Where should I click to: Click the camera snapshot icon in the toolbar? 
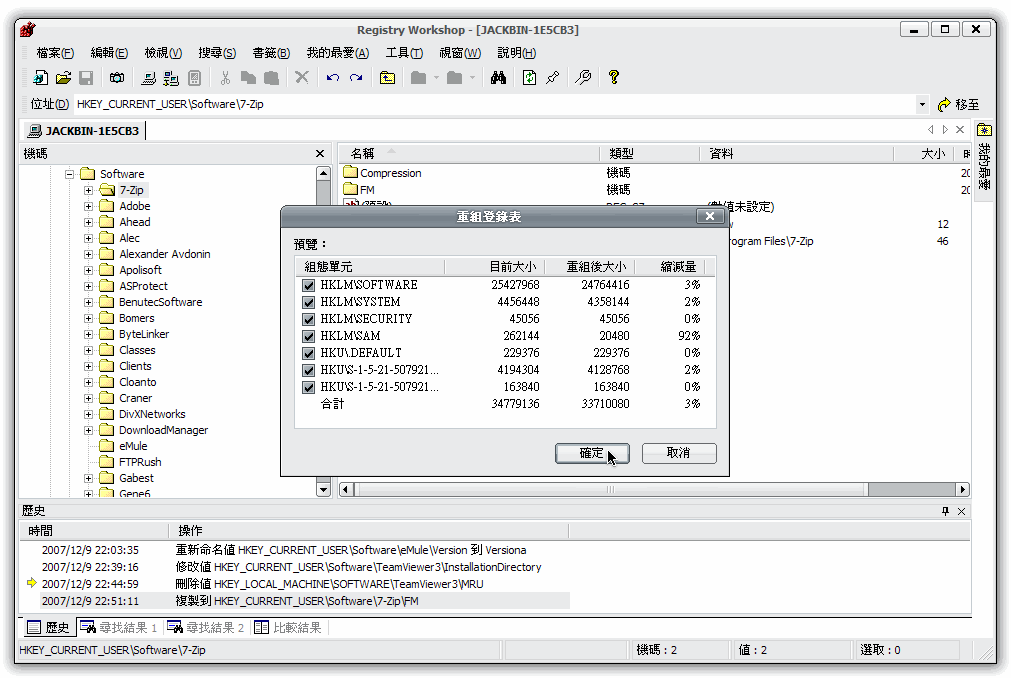pos(117,77)
